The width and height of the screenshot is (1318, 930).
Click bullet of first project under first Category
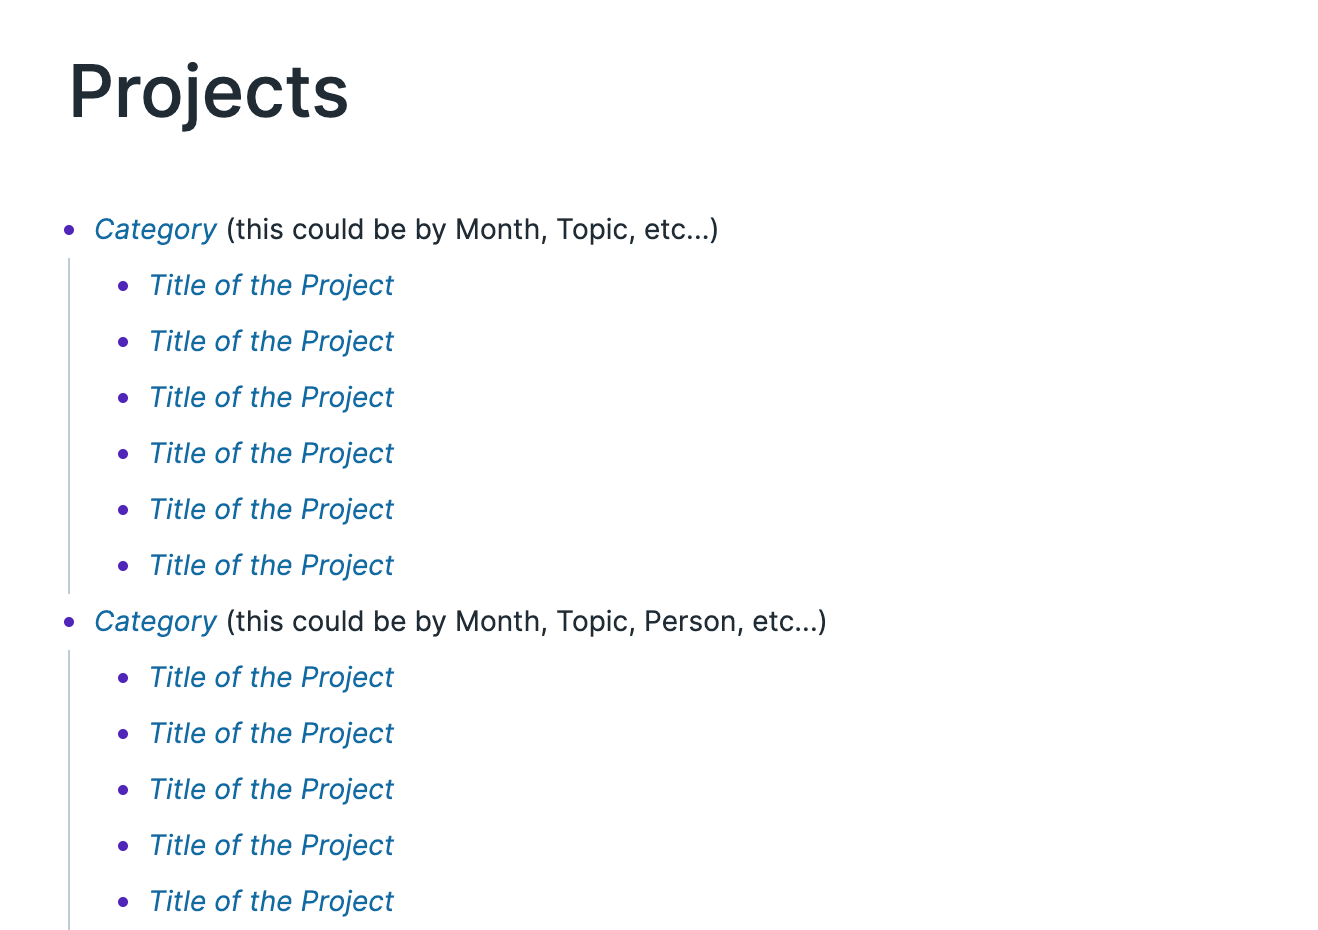[x=123, y=286]
